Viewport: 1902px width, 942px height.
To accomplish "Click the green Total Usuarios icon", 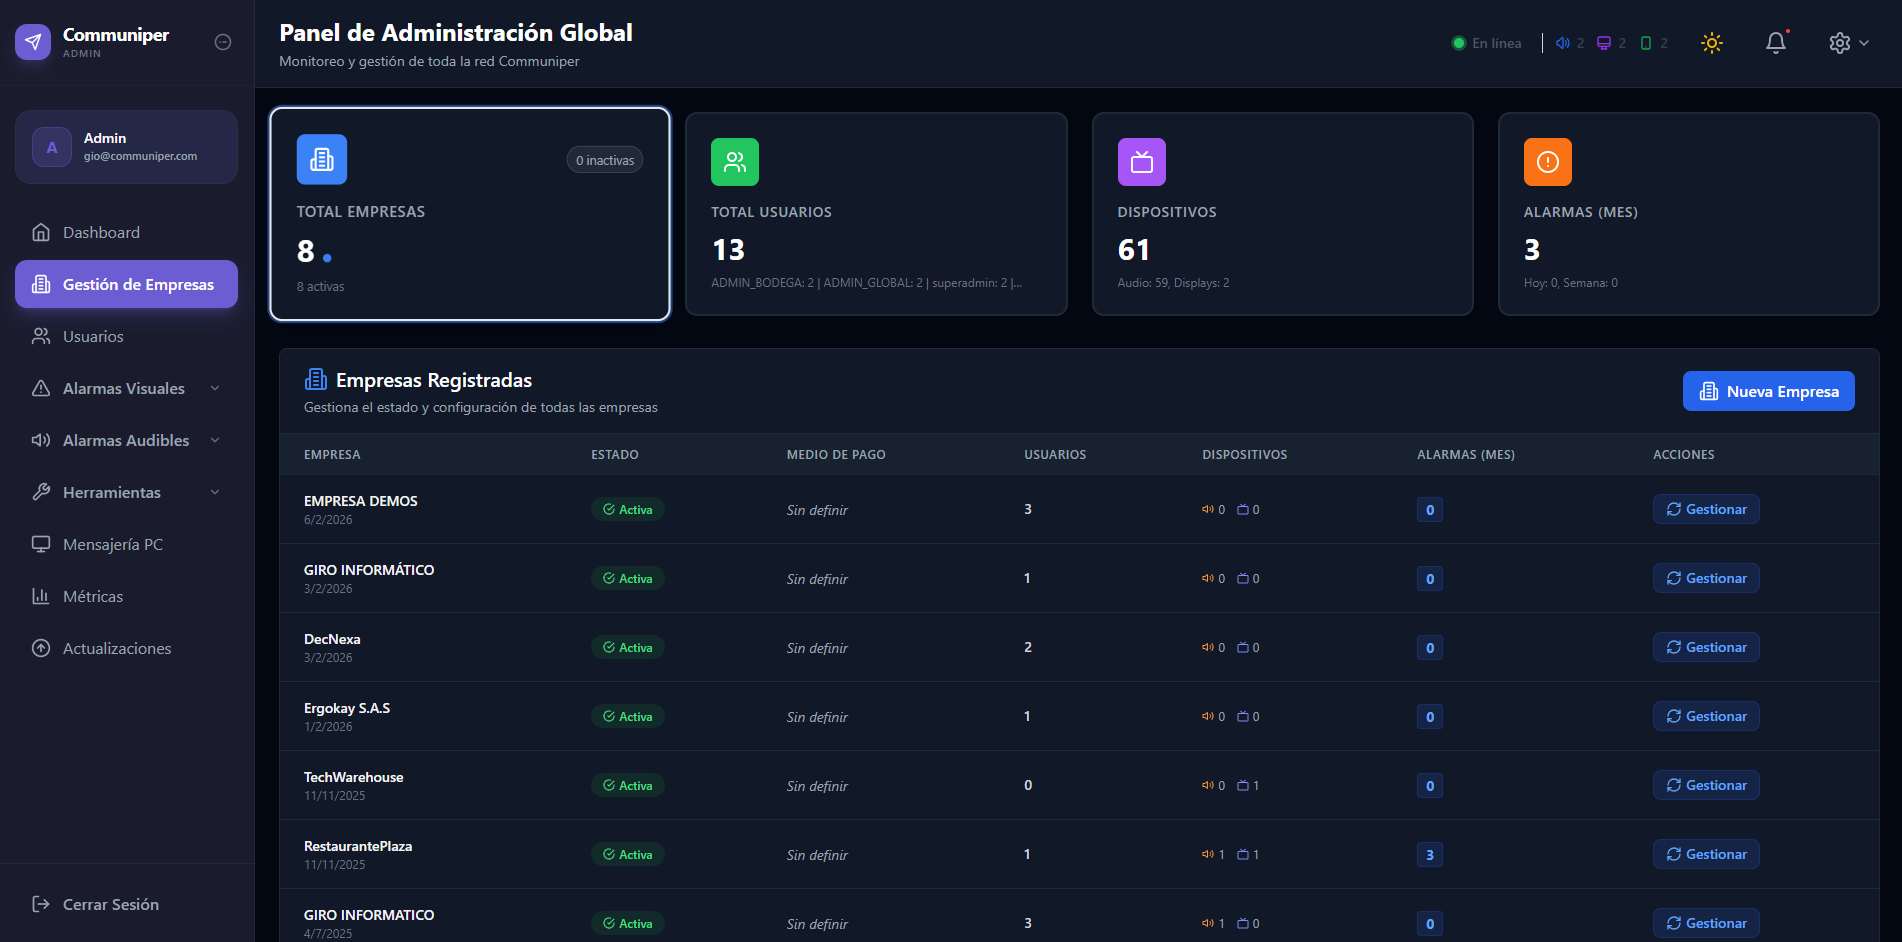I will [735, 162].
